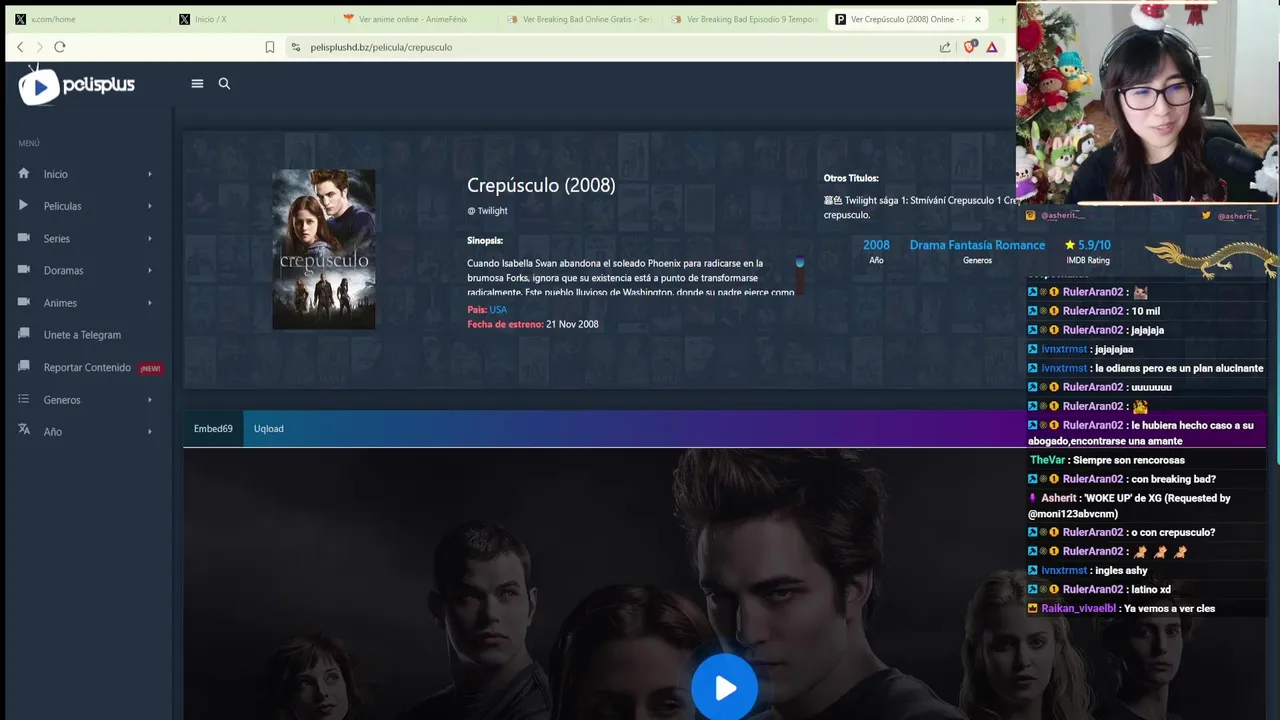Switch to Breaking Bad Episodio 9 tab
The image size is (1280, 720).
(x=742, y=19)
